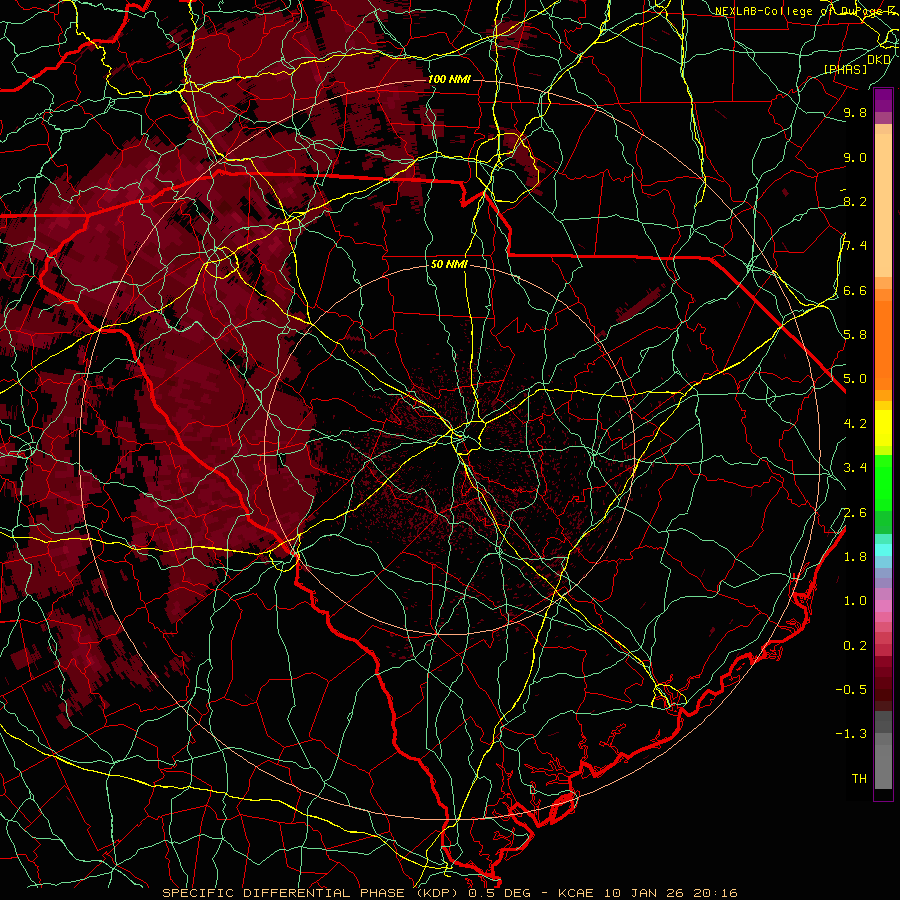
Task: Click the '20:16' time in bottom caption
Action: click(715, 893)
